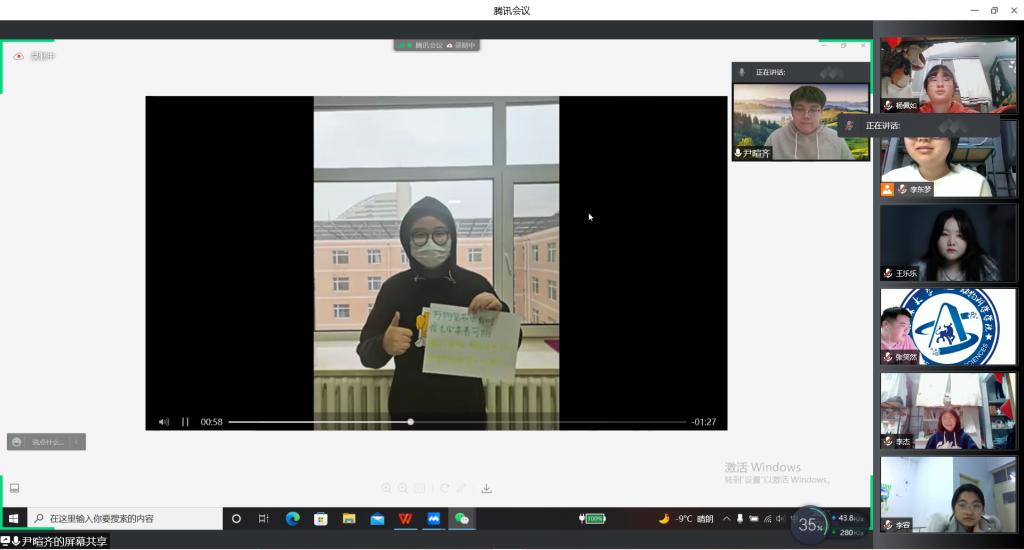Expand the chat bar arrow
The height and width of the screenshot is (550, 1024).
coord(77,442)
